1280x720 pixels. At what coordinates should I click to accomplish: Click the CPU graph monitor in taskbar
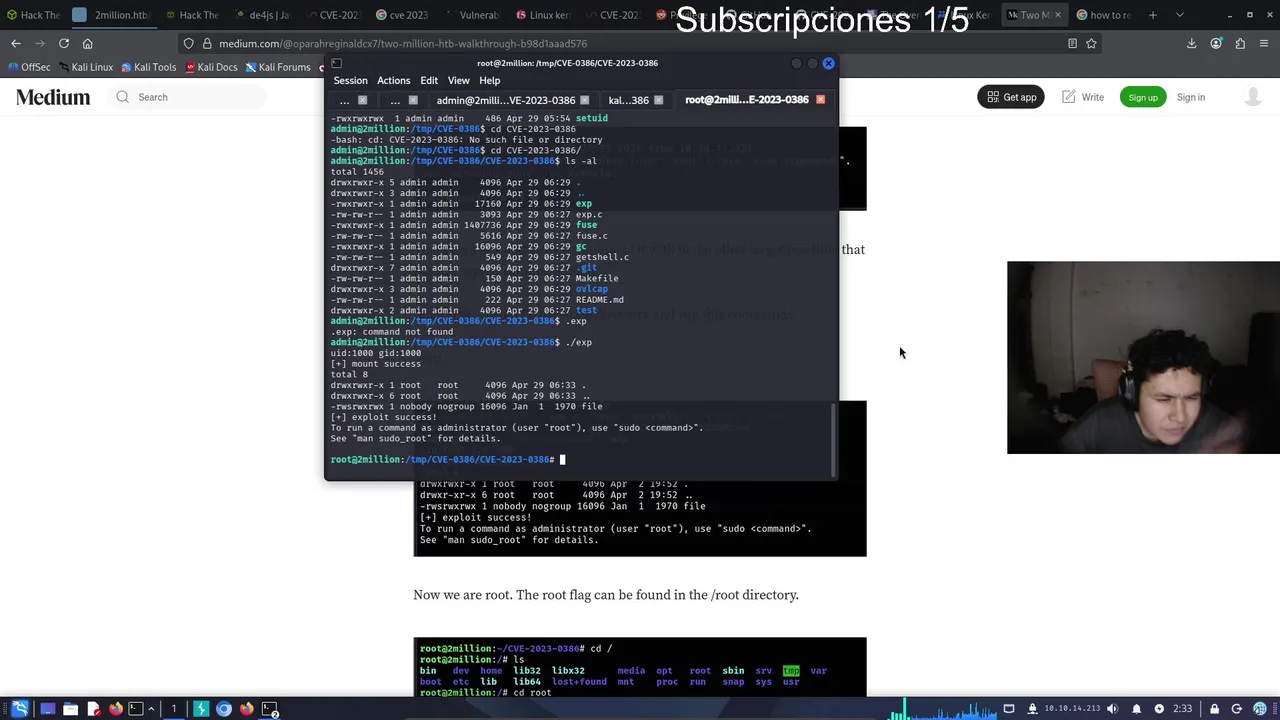click(x=942, y=709)
